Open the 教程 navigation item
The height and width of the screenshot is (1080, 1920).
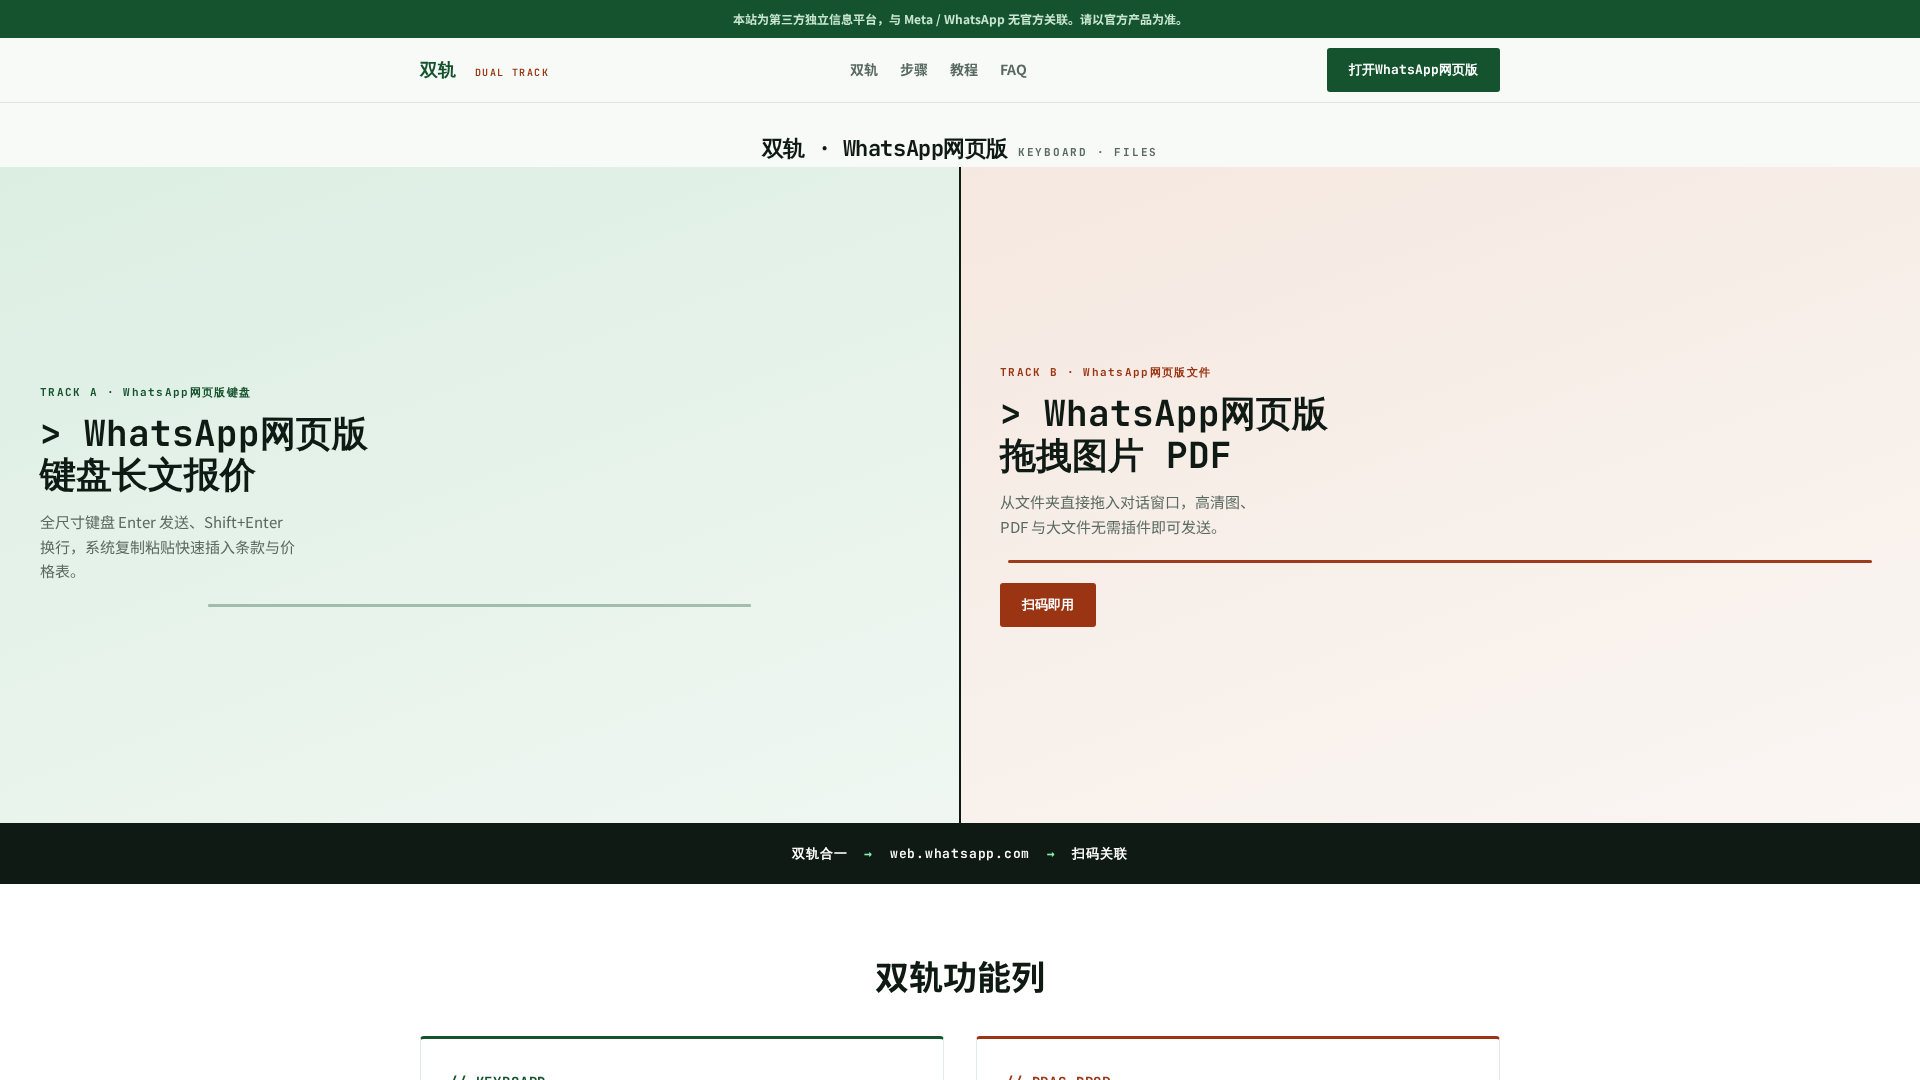[964, 70]
